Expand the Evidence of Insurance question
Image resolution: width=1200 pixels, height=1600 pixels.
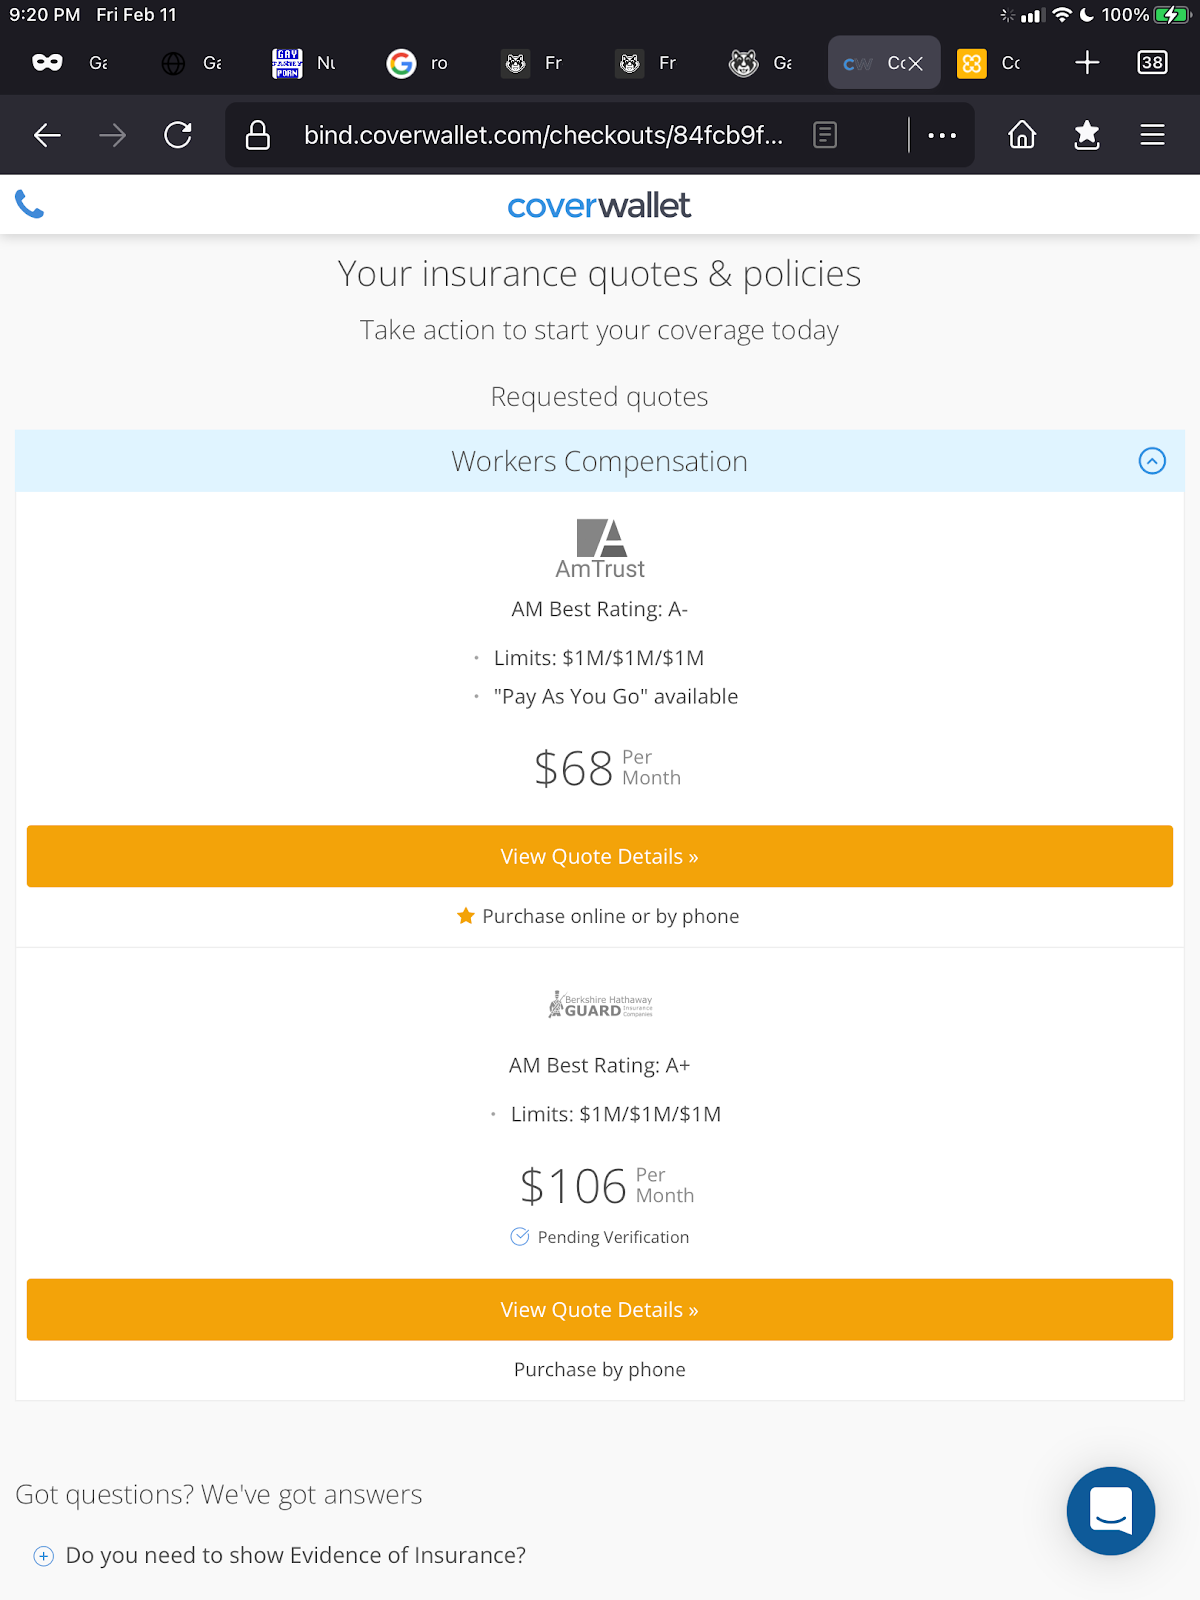pos(44,1556)
